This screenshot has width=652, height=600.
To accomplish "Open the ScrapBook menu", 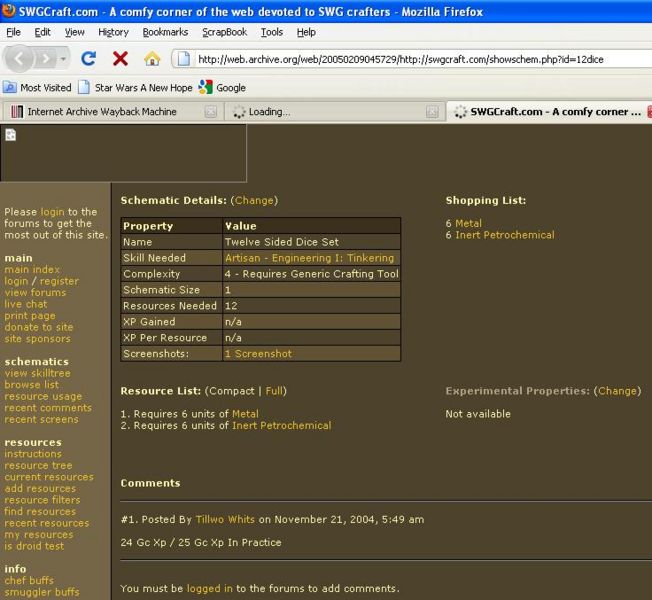I will tap(224, 32).
